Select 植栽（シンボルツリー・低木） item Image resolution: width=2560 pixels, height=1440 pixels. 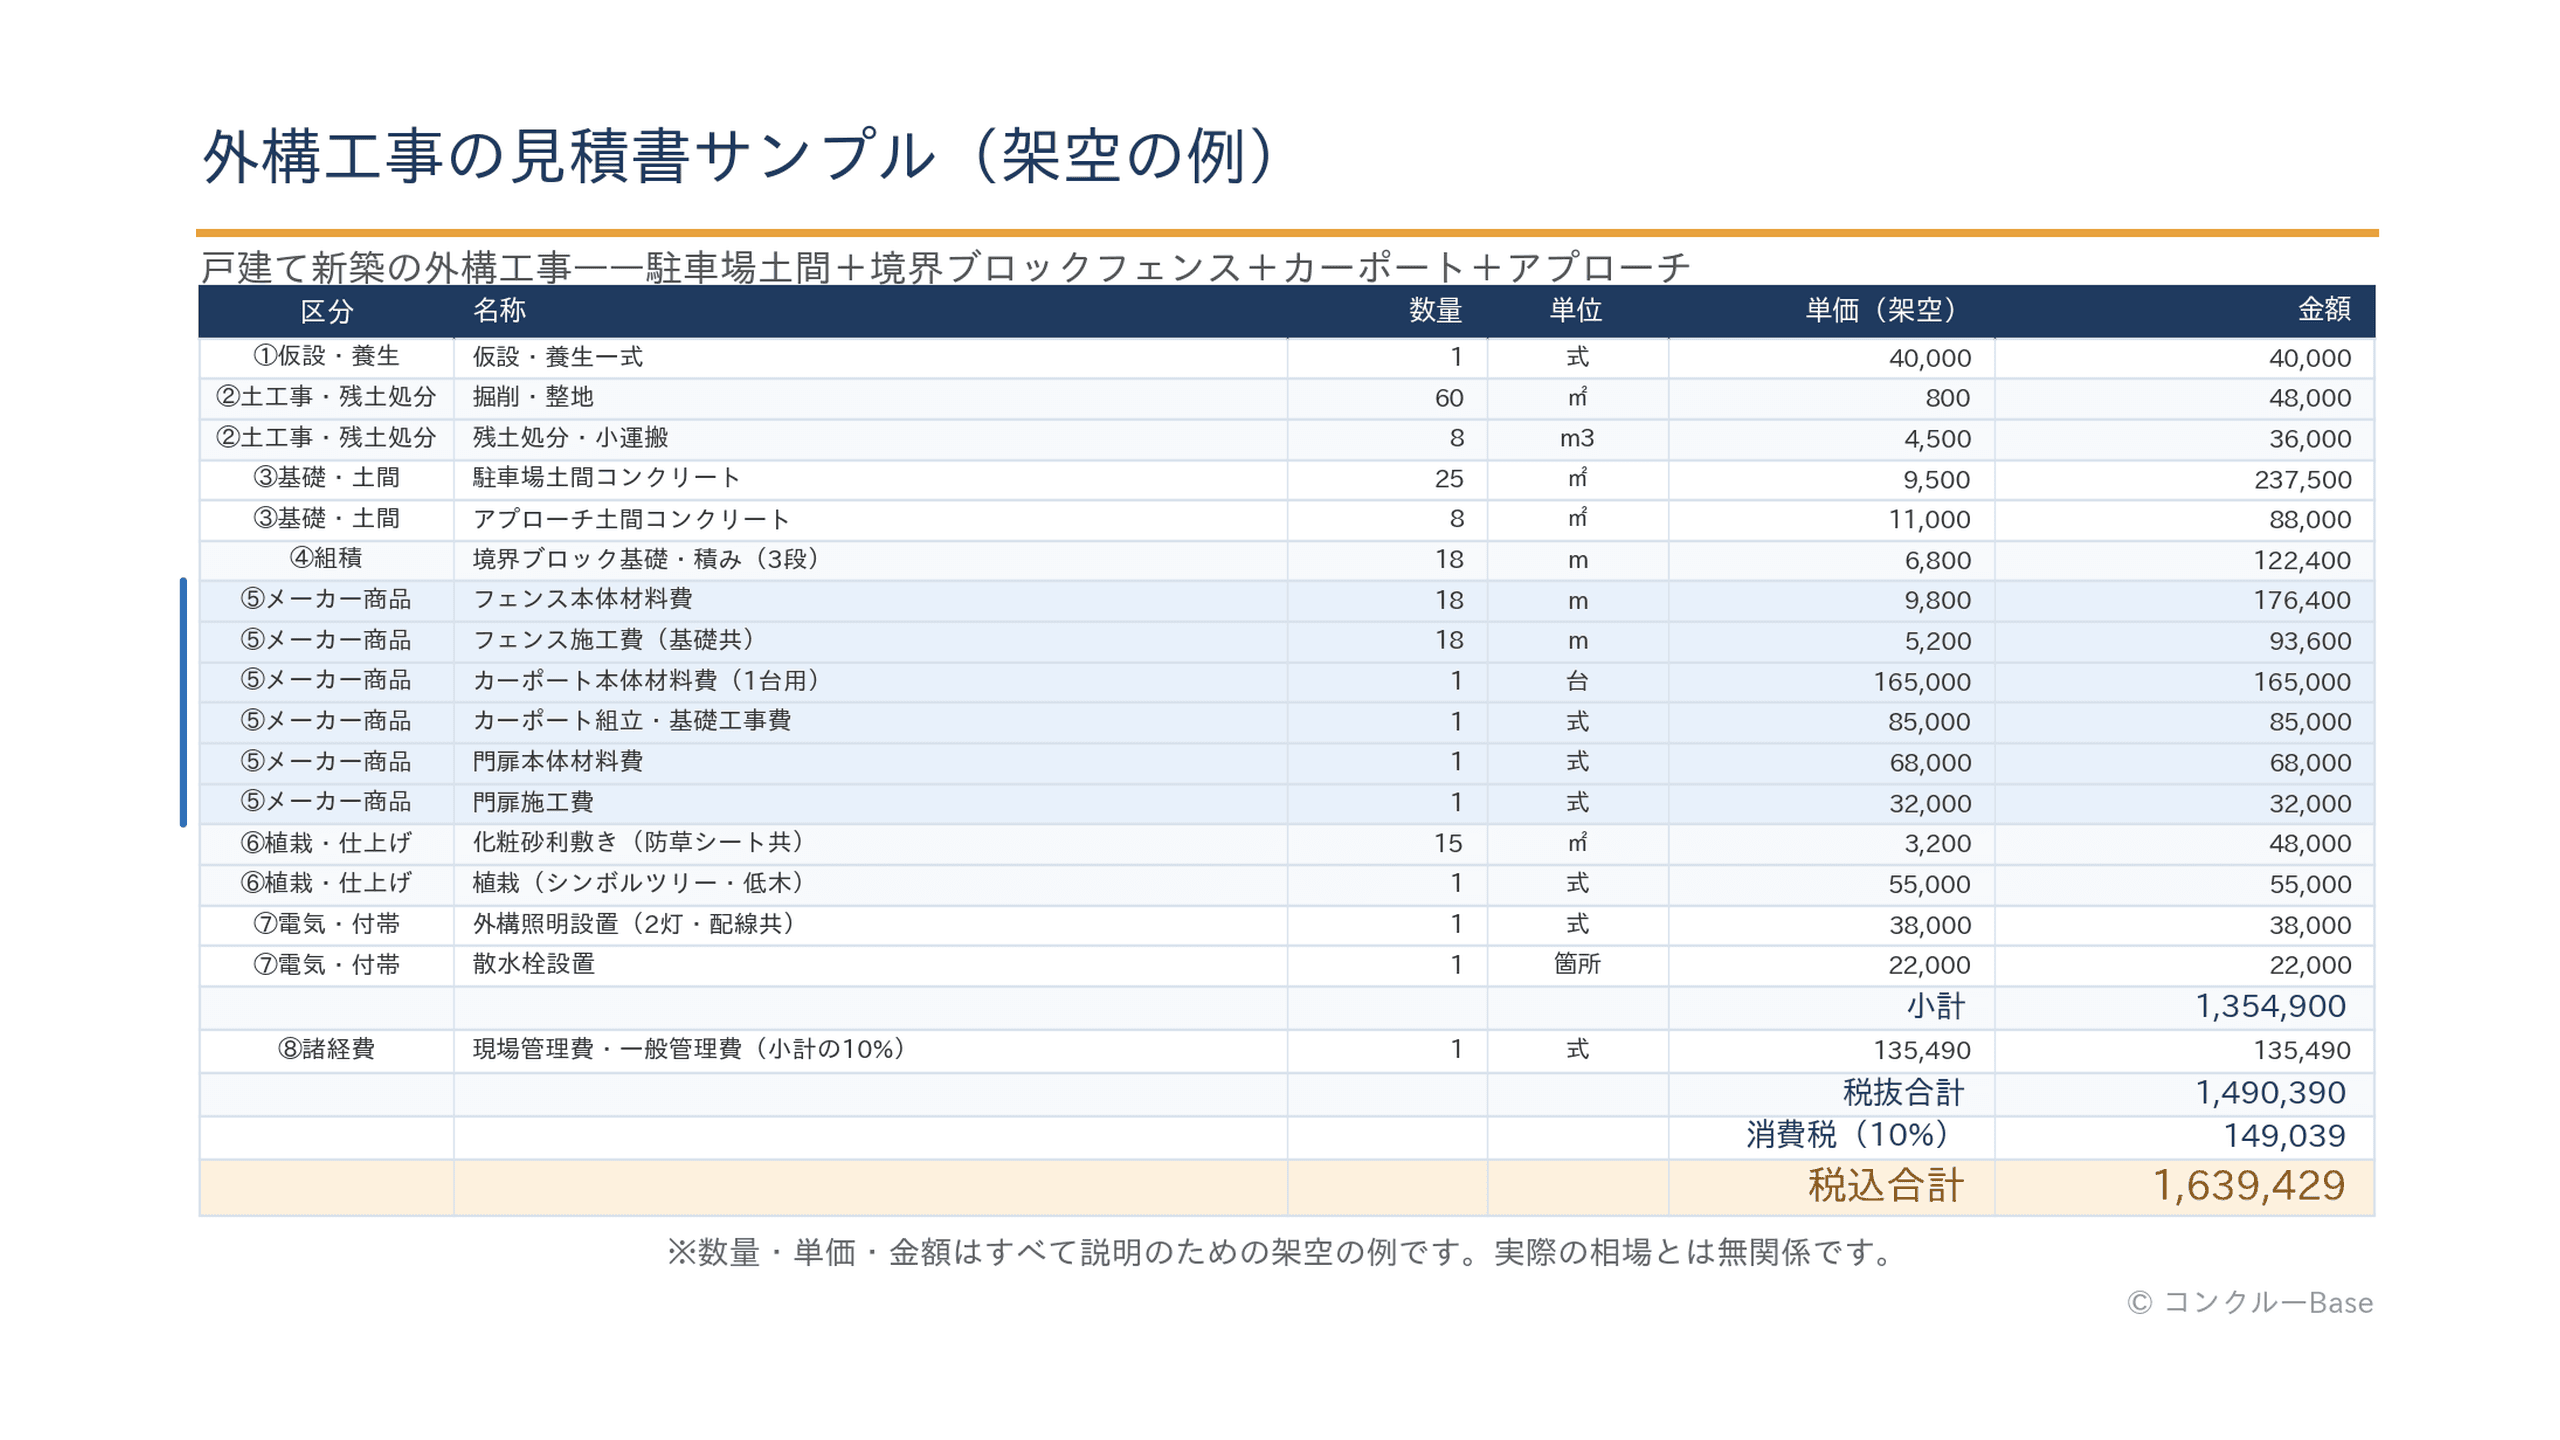pyautogui.click(x=638, y=883)
